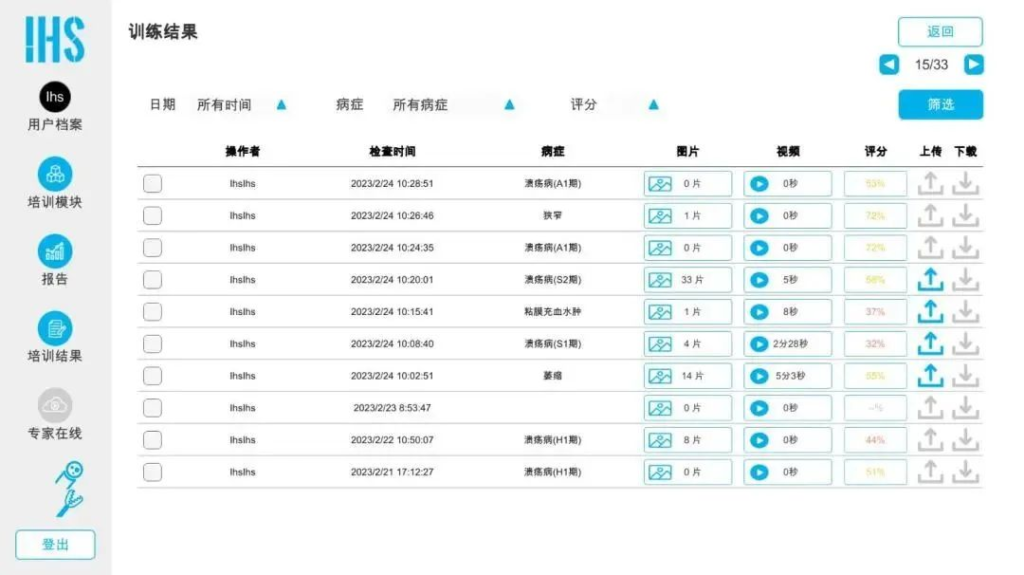The height and width of the screenshot is (575, 1024).
Task: Open the 病症 所有病症 dropdown
Action: pos(509,104)
